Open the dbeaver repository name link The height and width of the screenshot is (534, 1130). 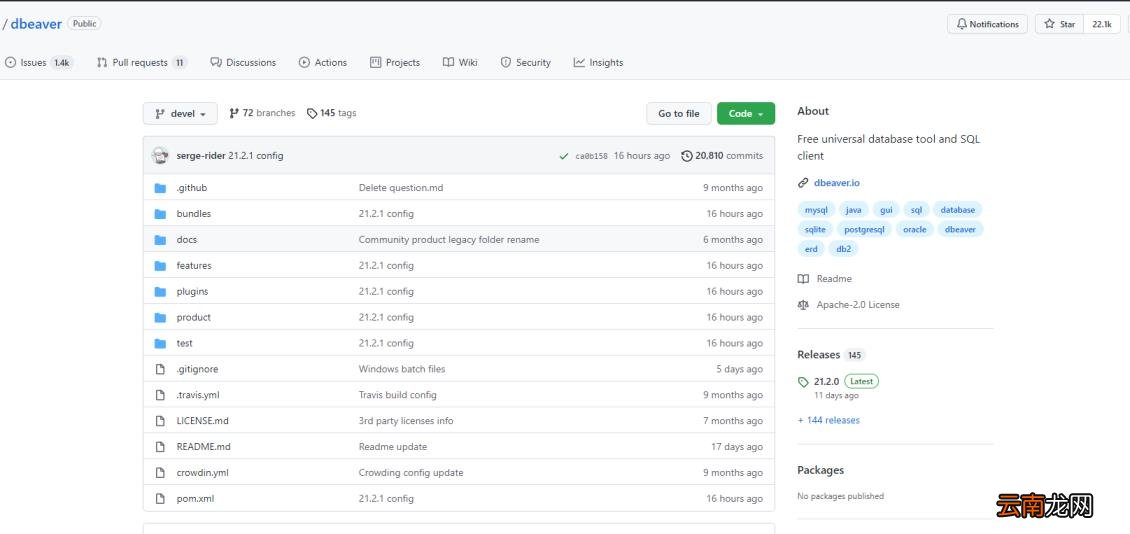36,24
